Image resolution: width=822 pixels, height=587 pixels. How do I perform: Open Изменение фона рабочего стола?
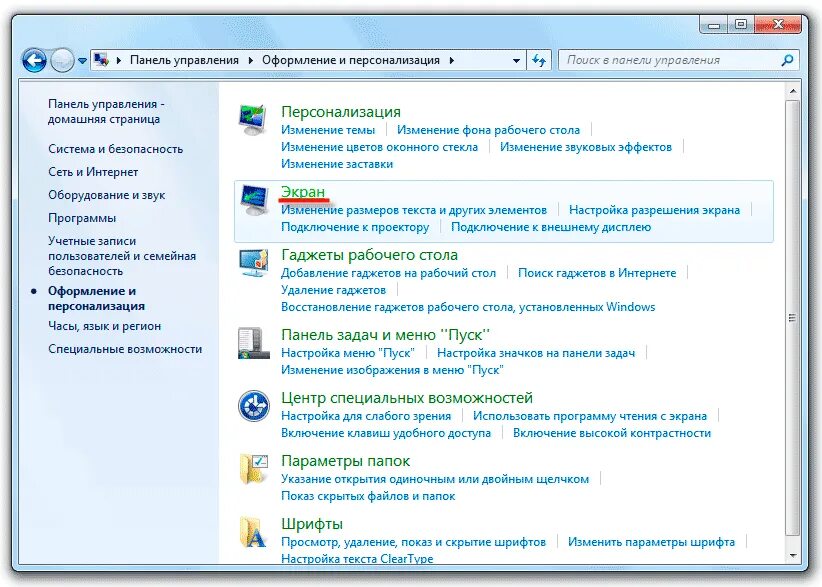pyautogui.click(x=488, y=130)
